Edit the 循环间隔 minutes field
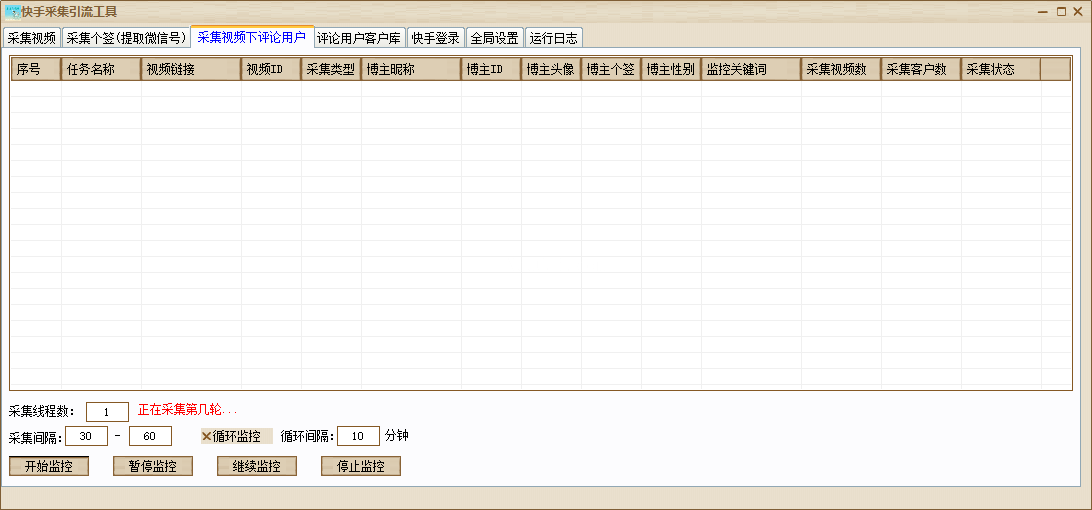1092x510 pixels. [358, 436]
